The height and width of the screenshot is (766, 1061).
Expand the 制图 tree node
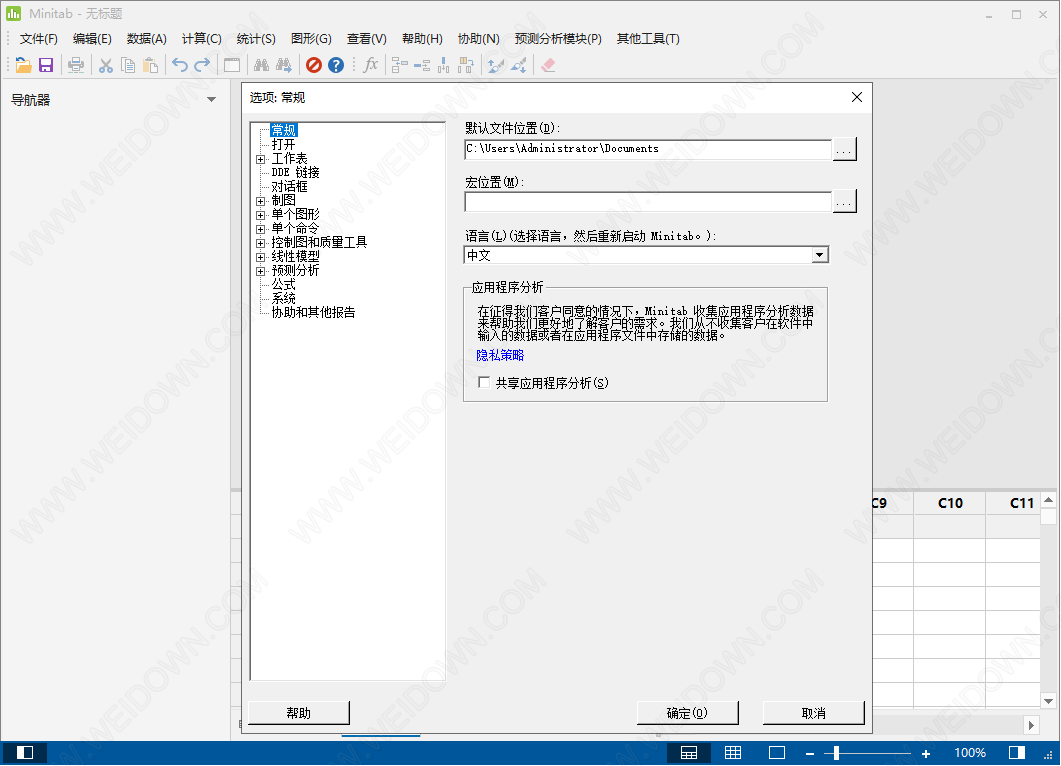pos(261,201)
